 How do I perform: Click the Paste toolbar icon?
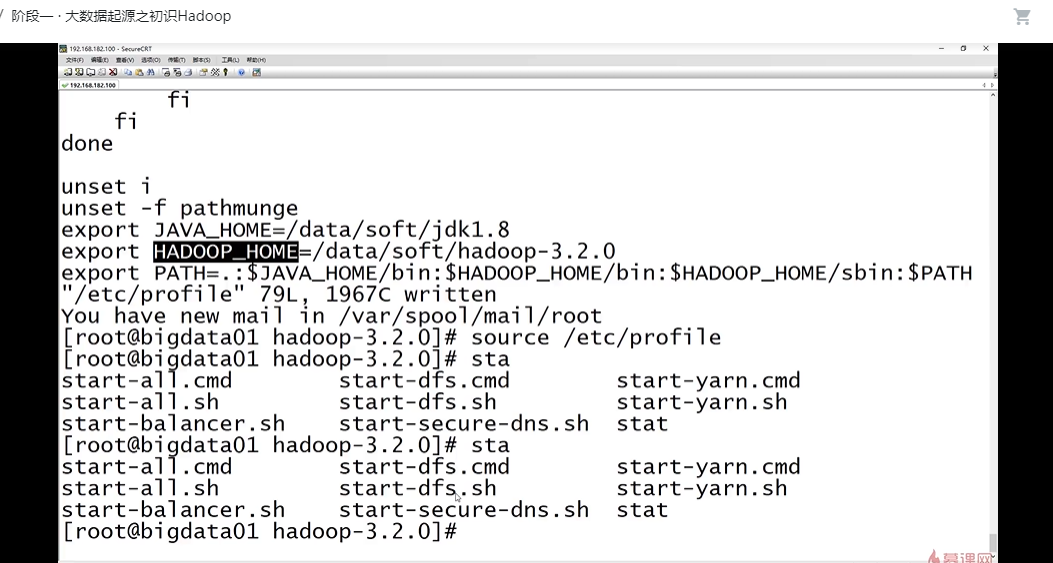[x=139, y=72]
